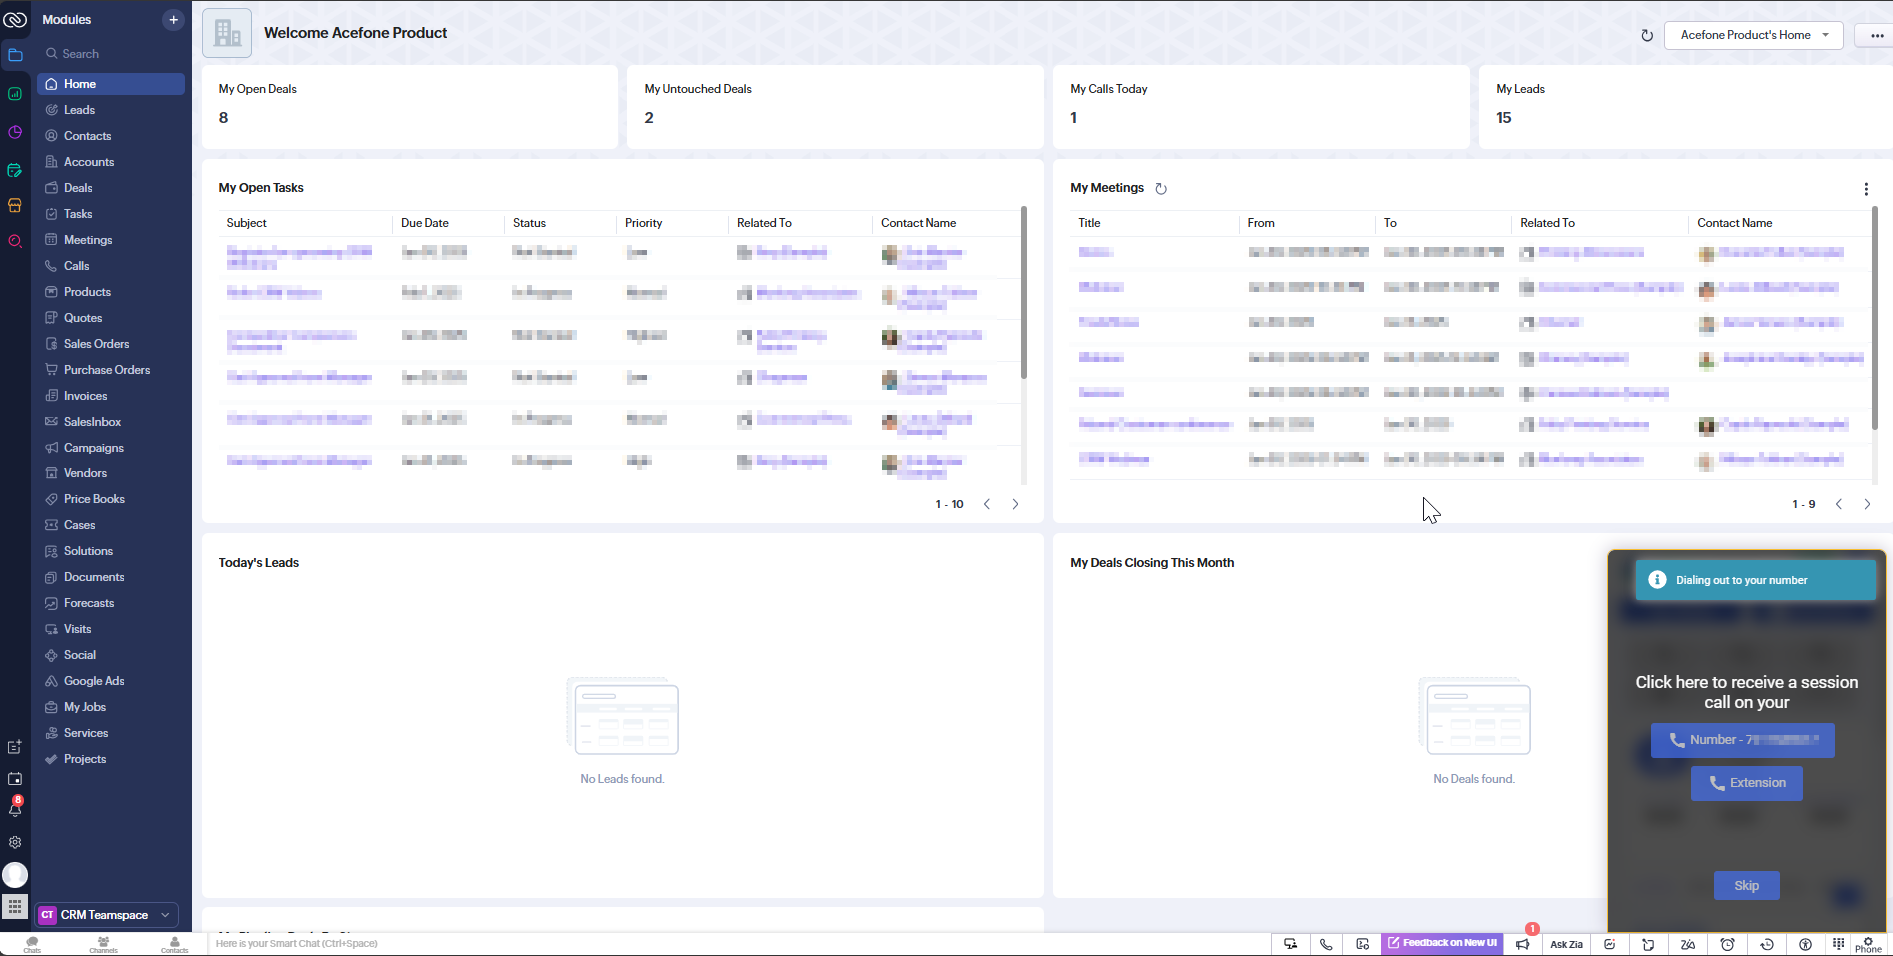Switch to the Contacts tab in bottom bar
The height and width of the screenshot is (956, 1893).
point(174,945)
